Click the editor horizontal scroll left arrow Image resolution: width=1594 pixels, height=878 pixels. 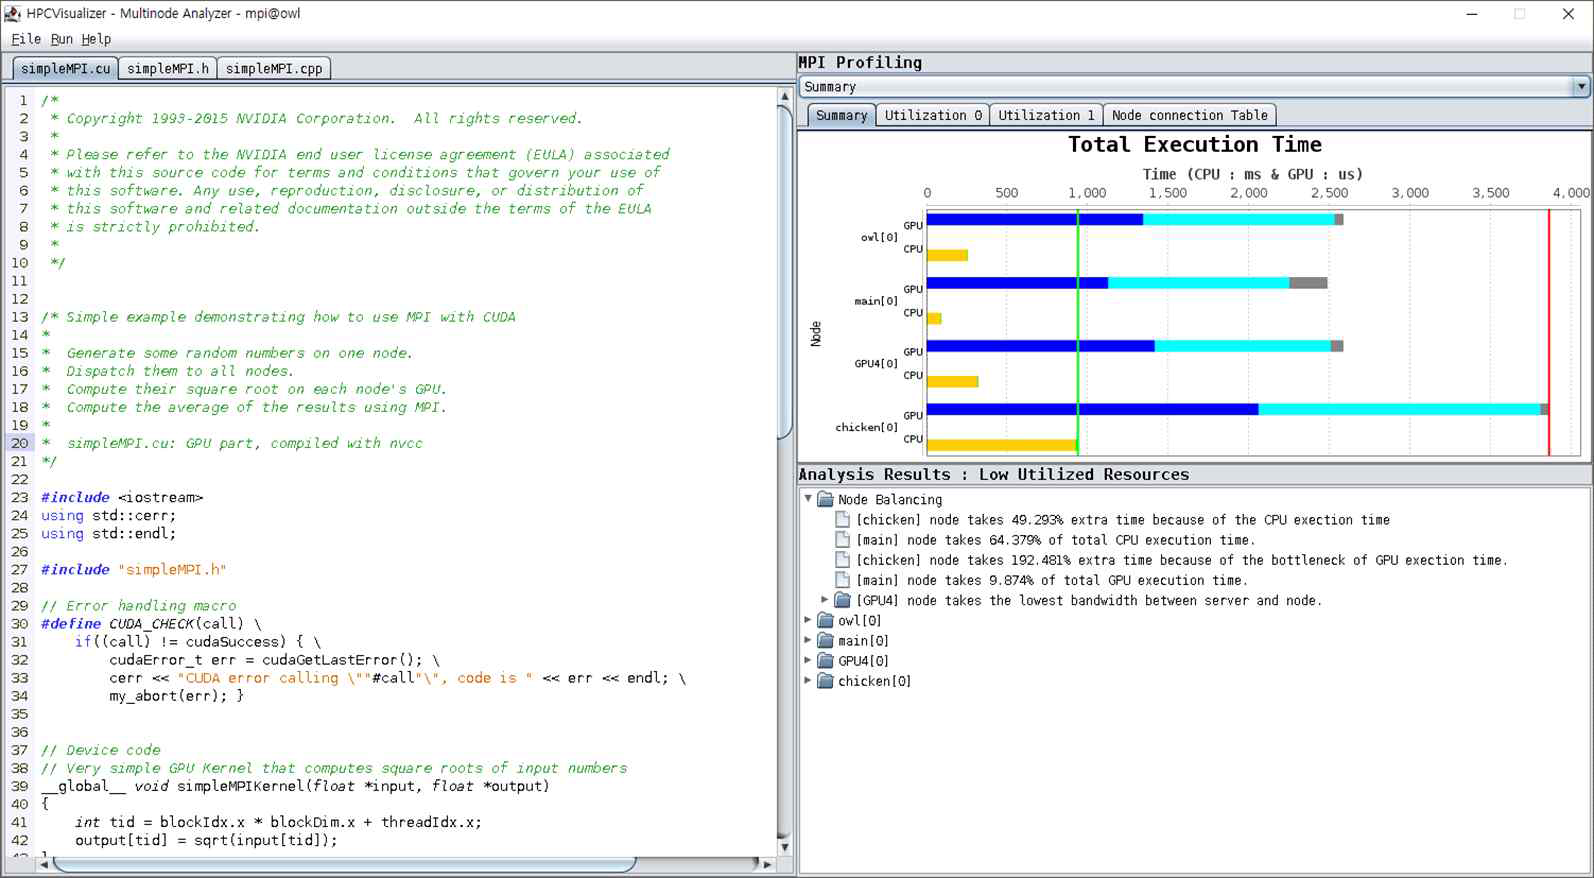[x=44, y=864]
